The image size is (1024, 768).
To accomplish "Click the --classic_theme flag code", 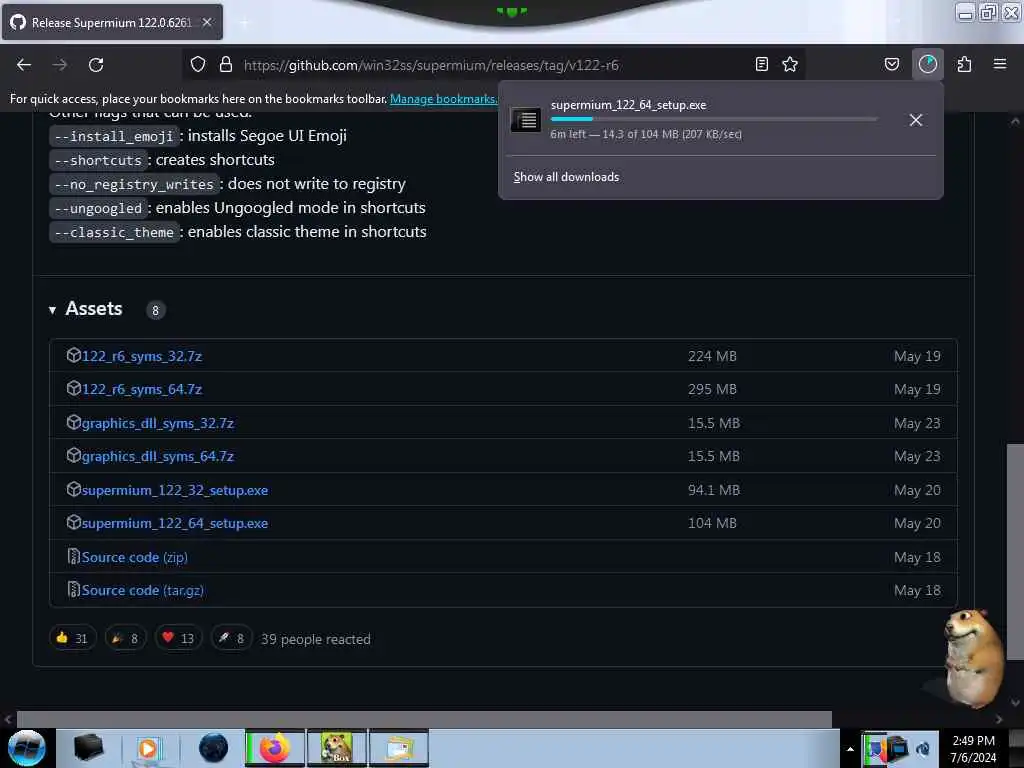I will (114, 232).
